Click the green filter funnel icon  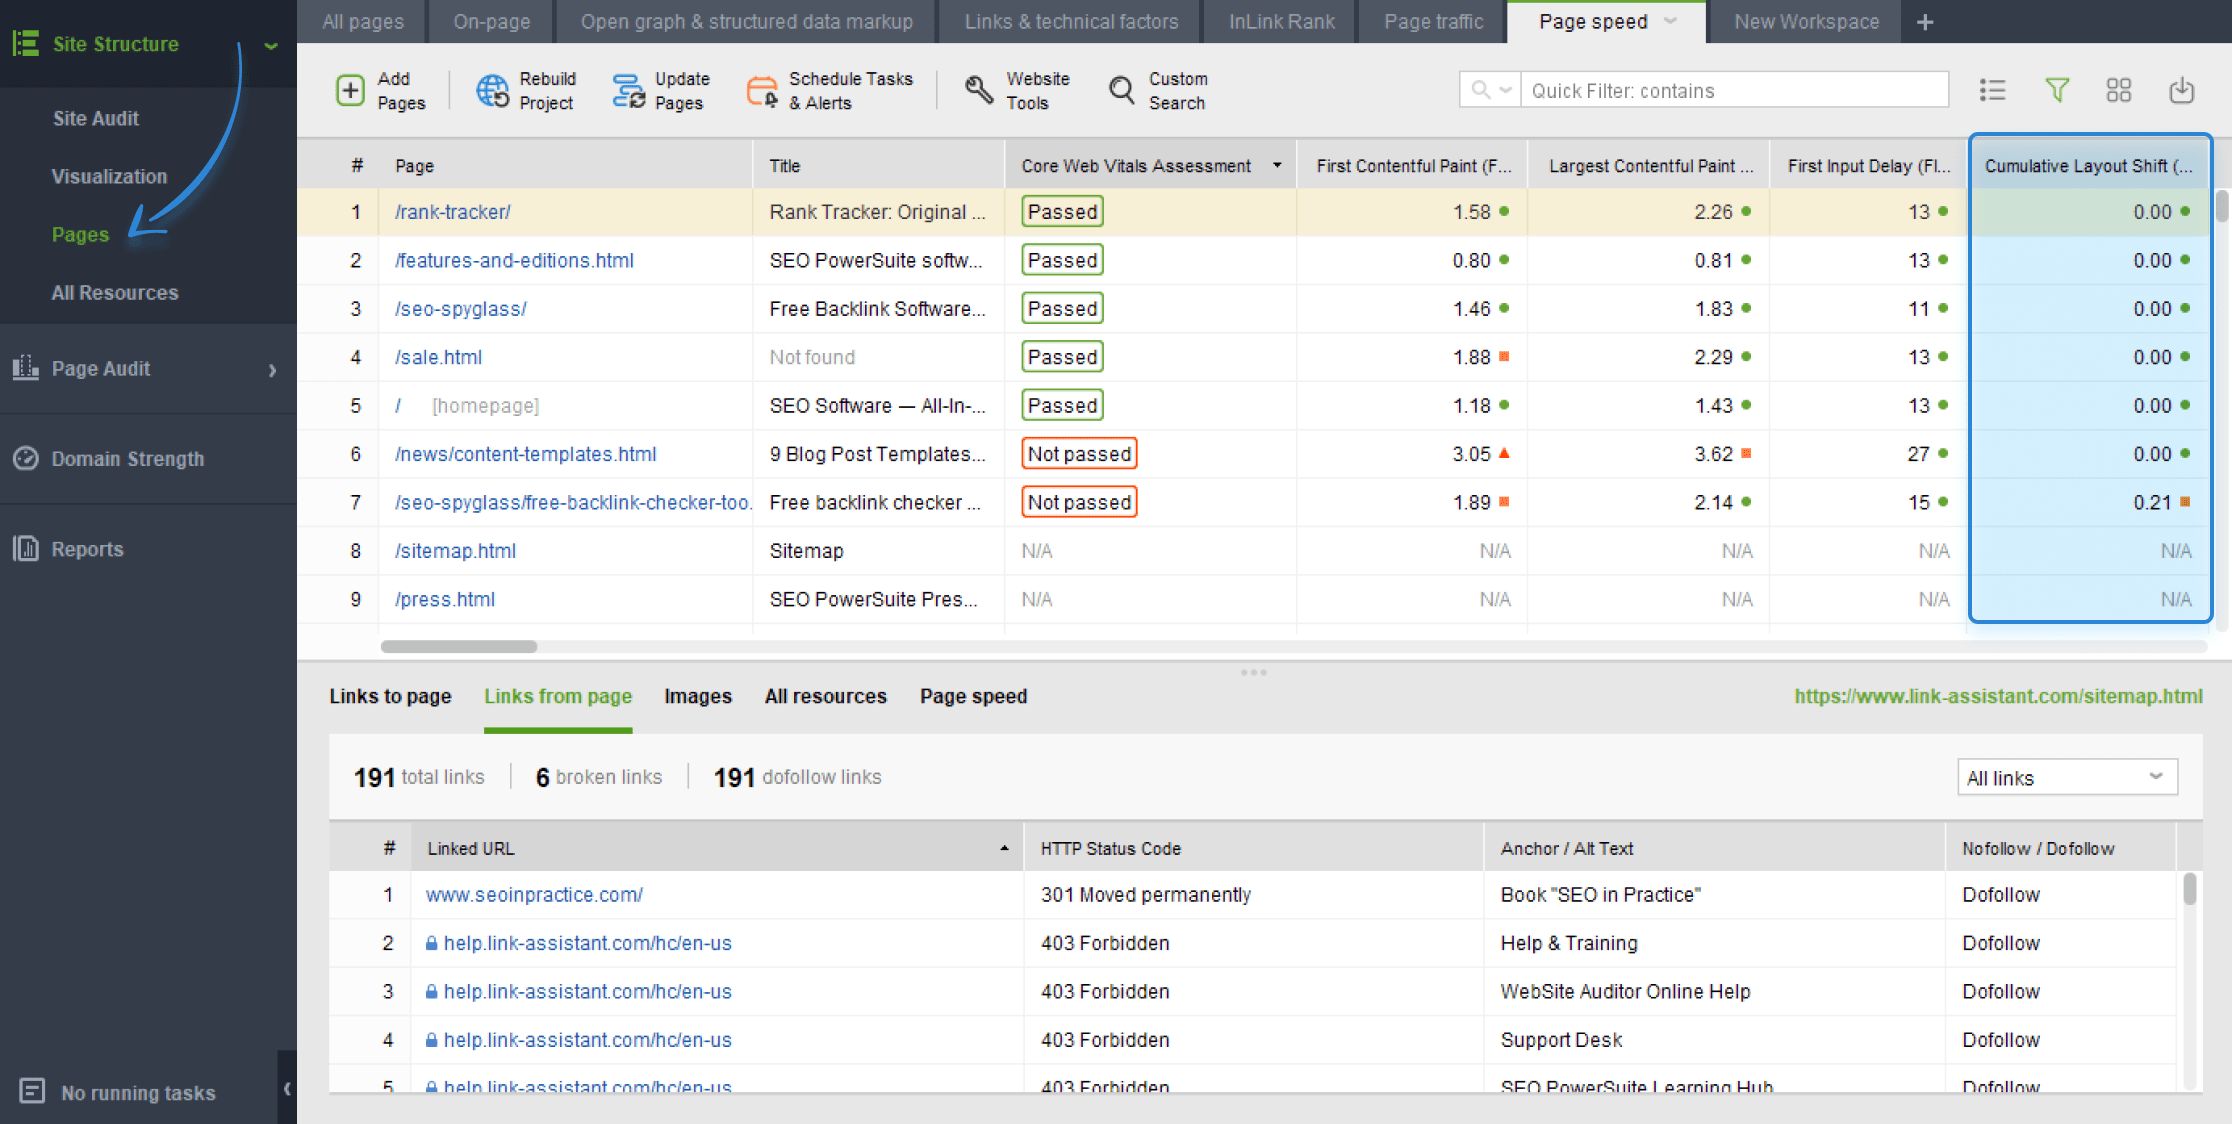coord(2057,91)
